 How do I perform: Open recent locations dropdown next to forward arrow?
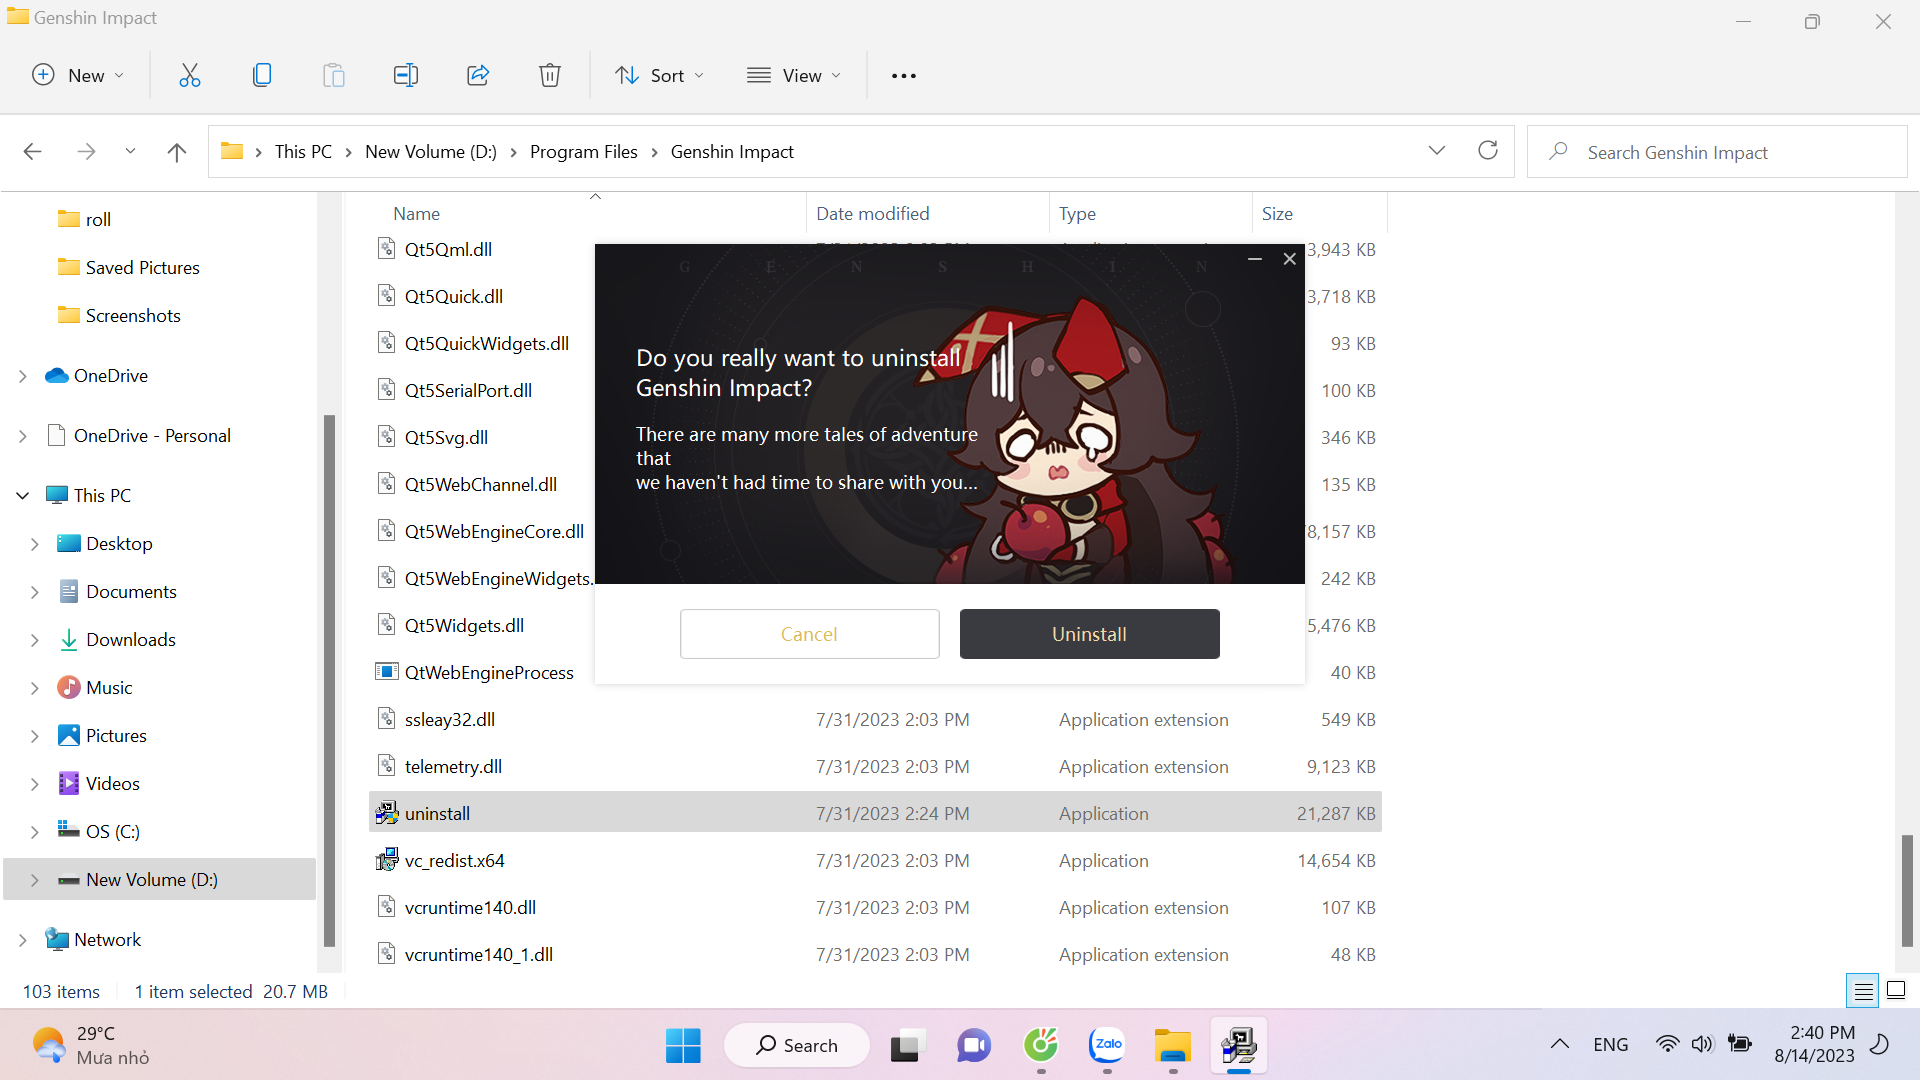pyautogui.click(x=130, y=152)
